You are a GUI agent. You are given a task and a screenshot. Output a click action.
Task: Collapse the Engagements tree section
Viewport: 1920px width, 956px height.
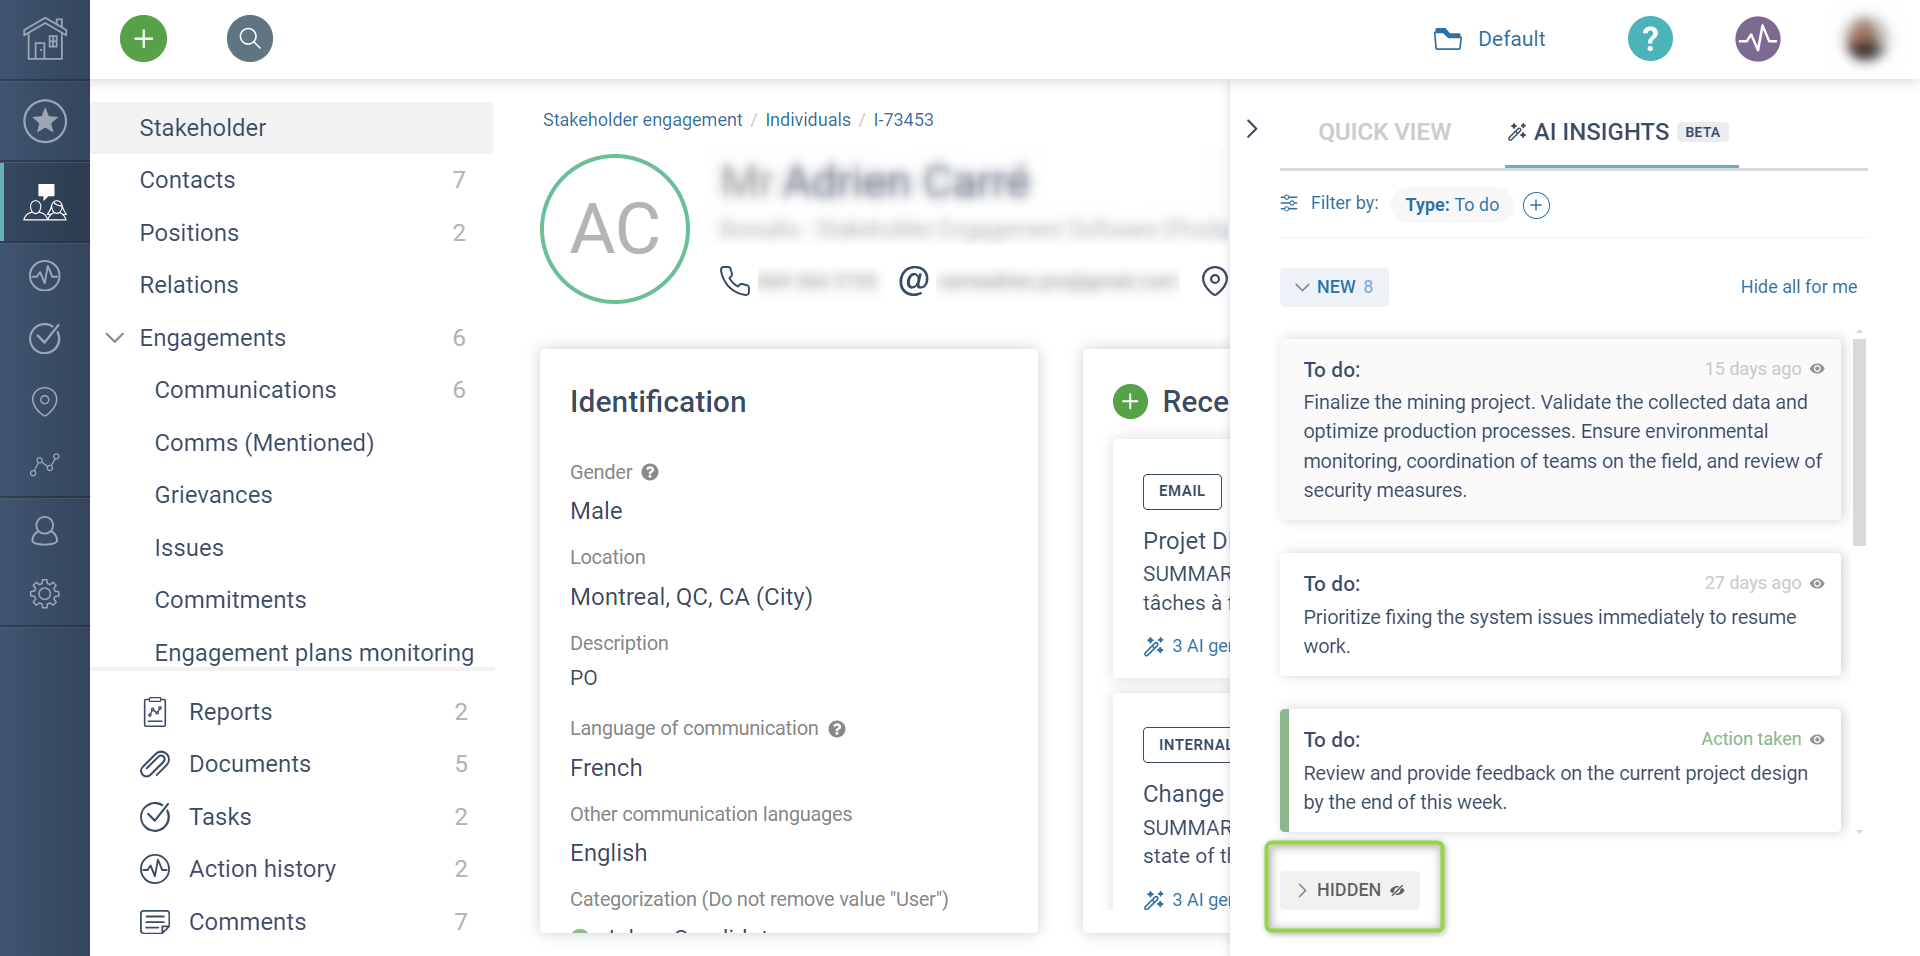tap(115, 338)
